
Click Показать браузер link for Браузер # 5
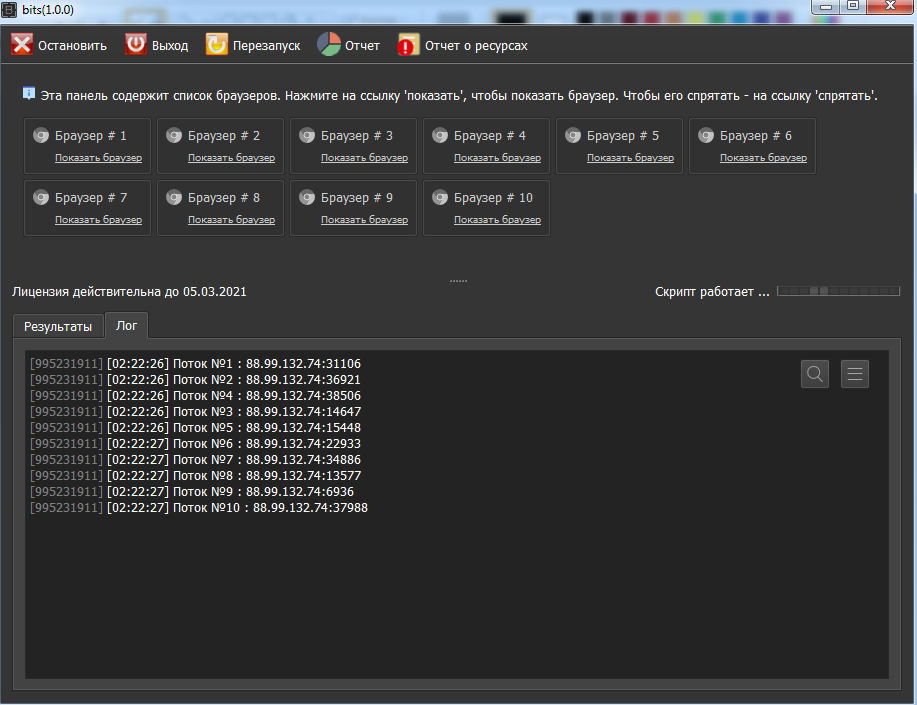click(630, 158)
